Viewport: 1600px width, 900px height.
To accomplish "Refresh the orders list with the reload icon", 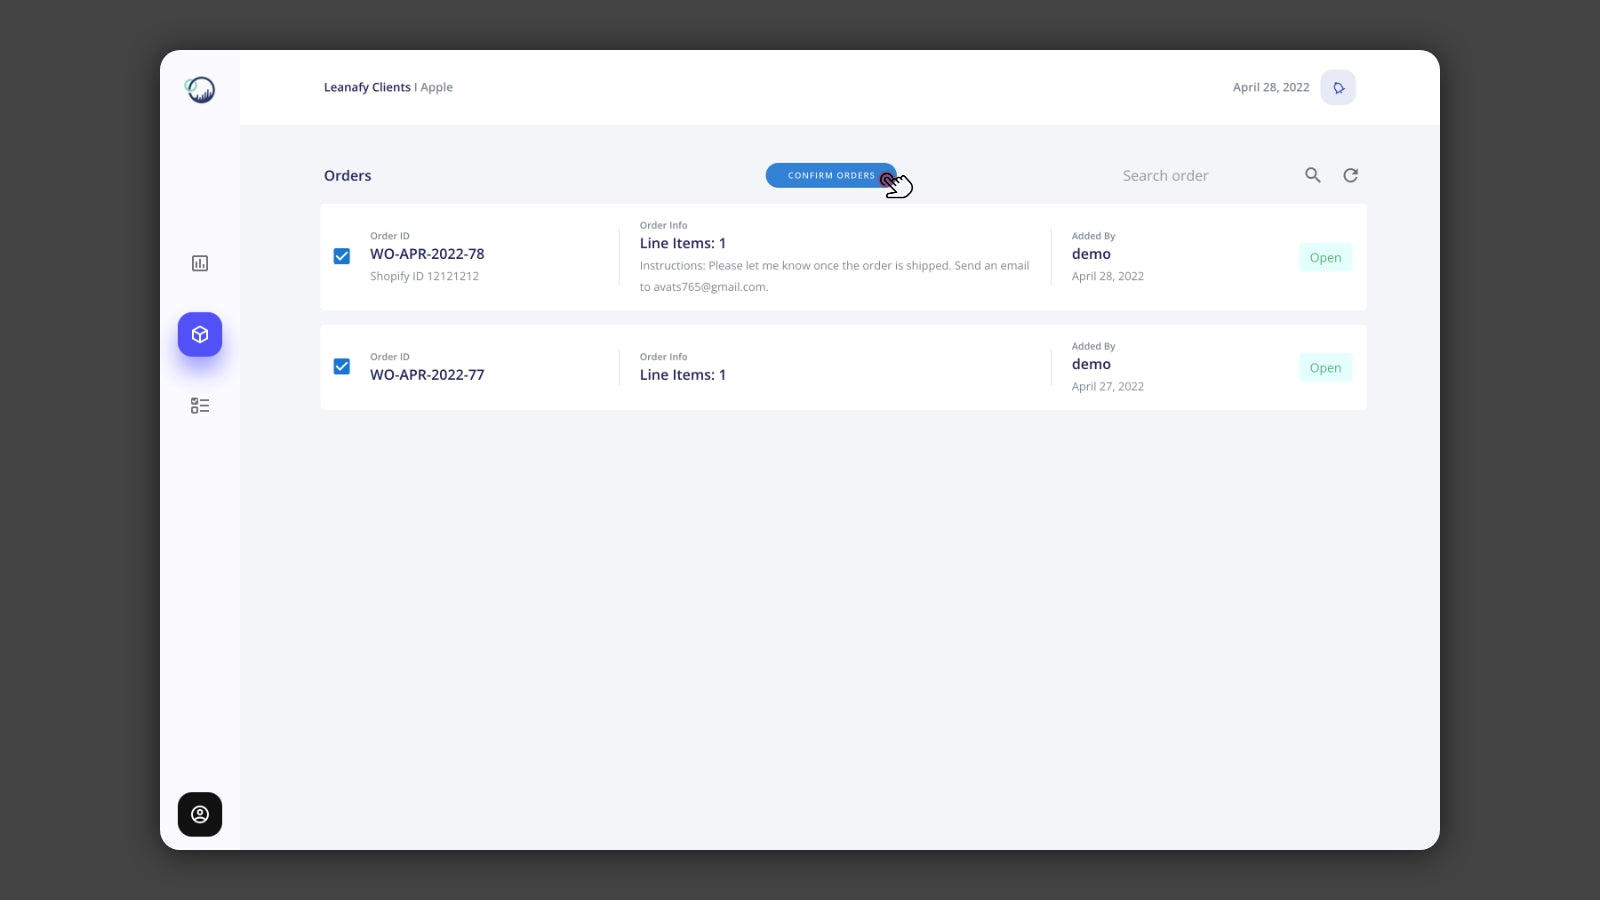I will click(1350, 175).
